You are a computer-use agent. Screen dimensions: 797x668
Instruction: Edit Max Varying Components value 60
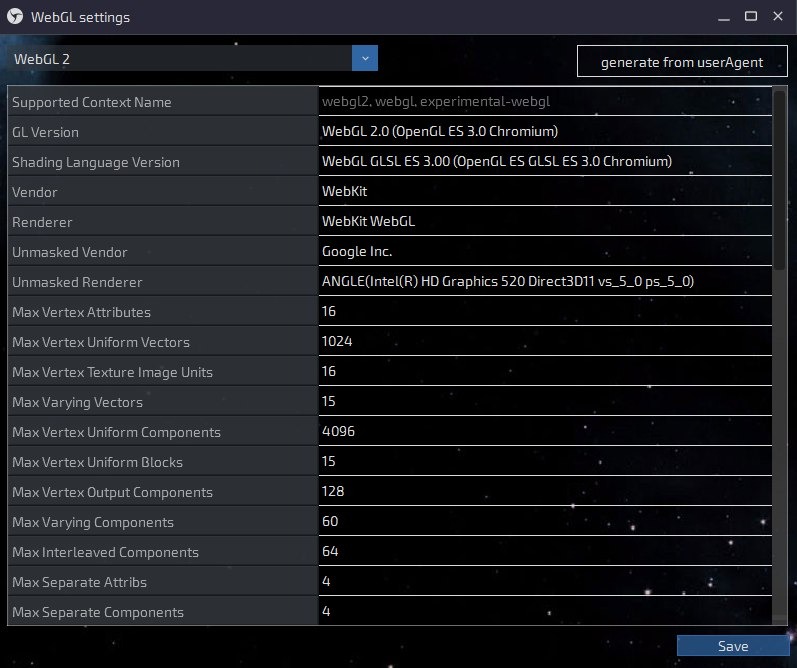pos(545,521)
